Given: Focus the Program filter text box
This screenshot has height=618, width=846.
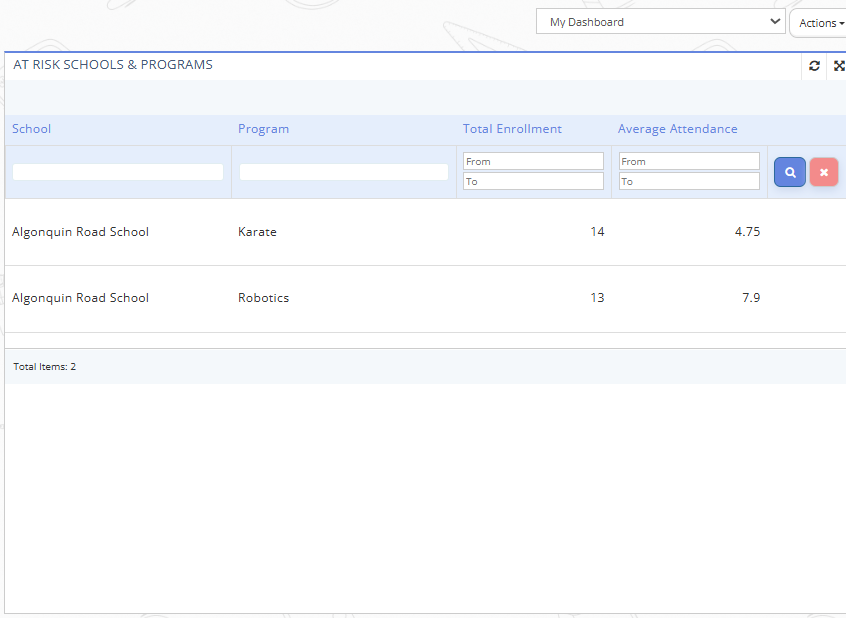Looking at the screenshot, I should tap(344, 172).
